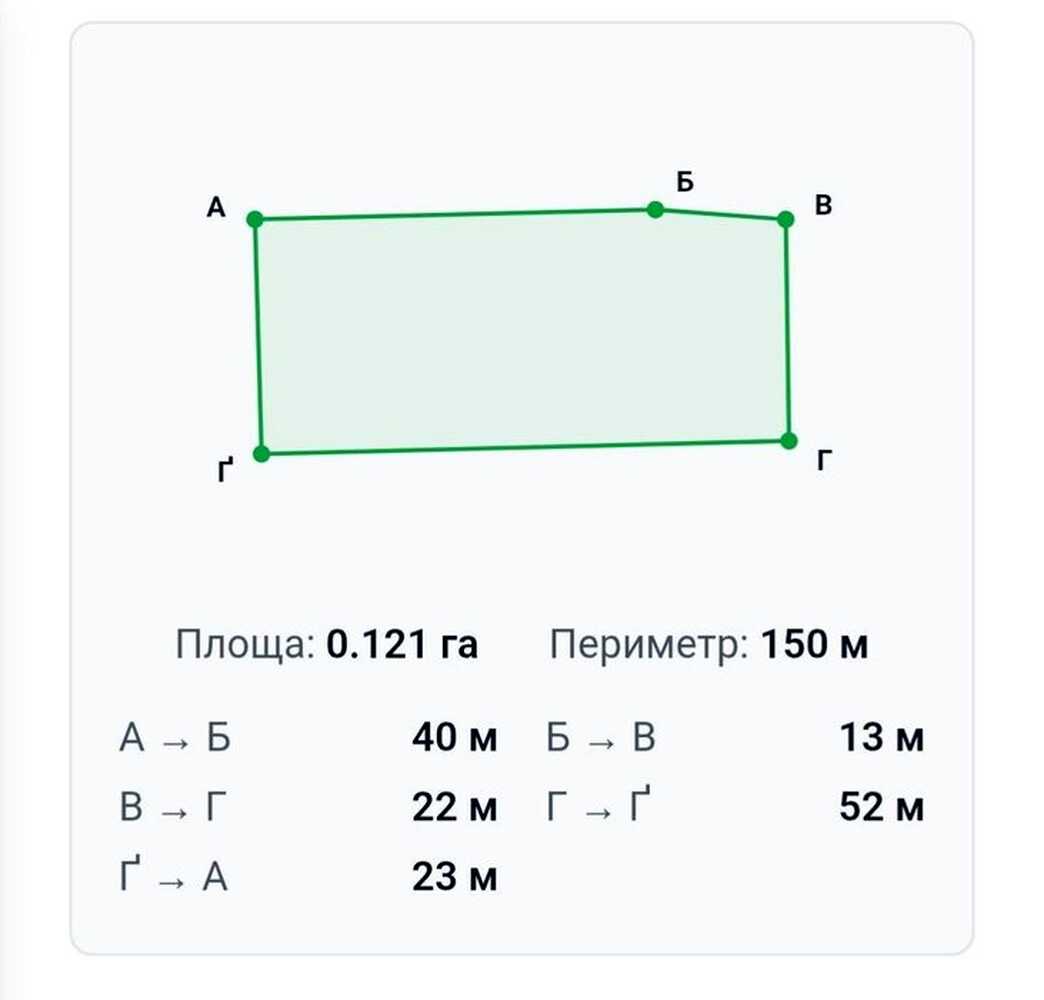Click vertex point Ґ at bottom left
The width and height of the screenshot is (1044, 1000).
[262, 454]
